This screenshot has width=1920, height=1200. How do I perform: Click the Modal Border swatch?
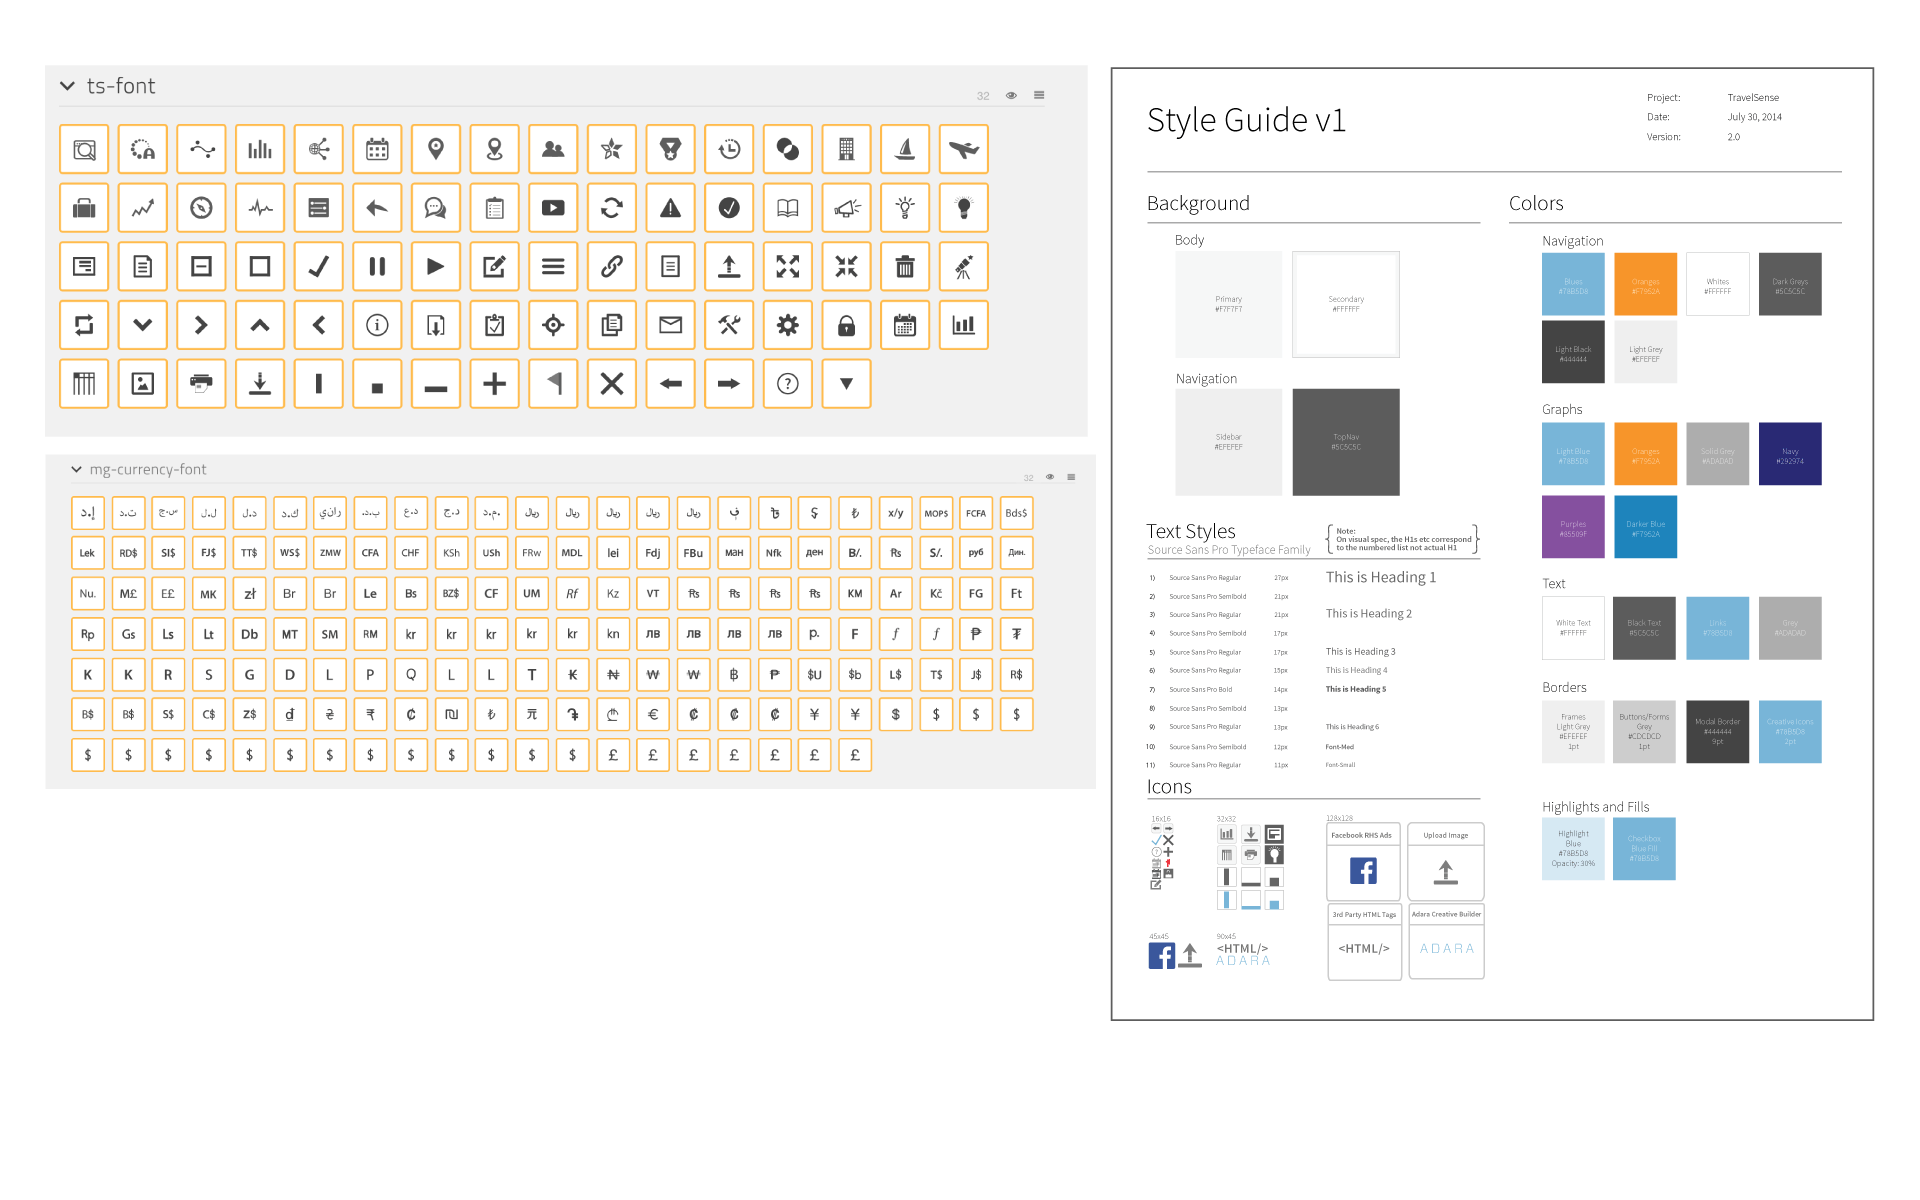click(x=1718, y=732)
